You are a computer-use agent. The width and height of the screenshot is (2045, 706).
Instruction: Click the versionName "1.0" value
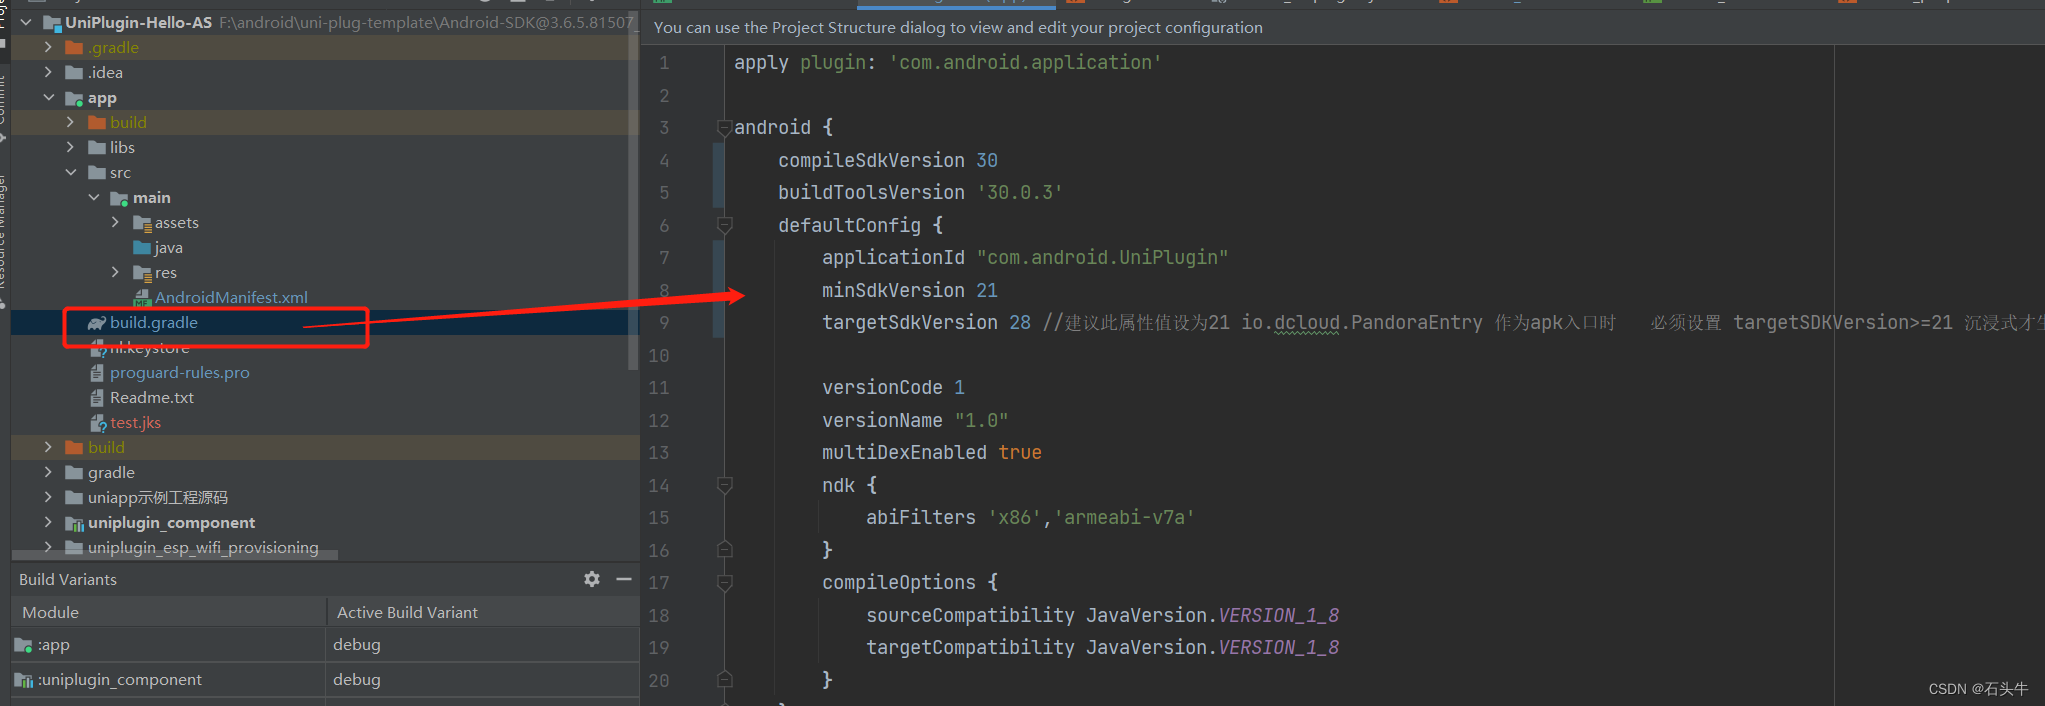point(981,420)
